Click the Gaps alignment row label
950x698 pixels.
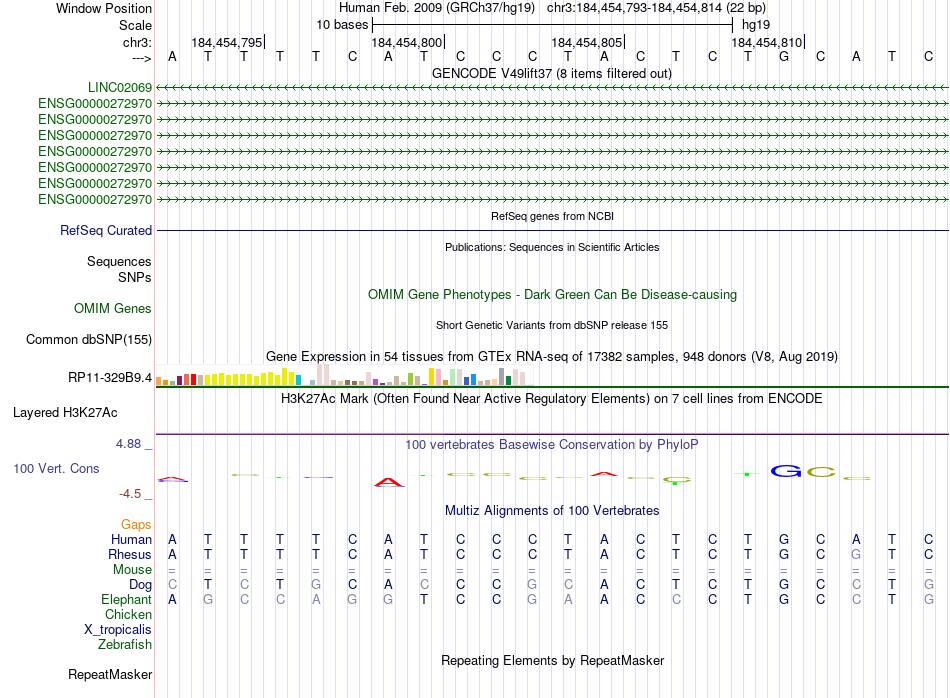(136, 524)
